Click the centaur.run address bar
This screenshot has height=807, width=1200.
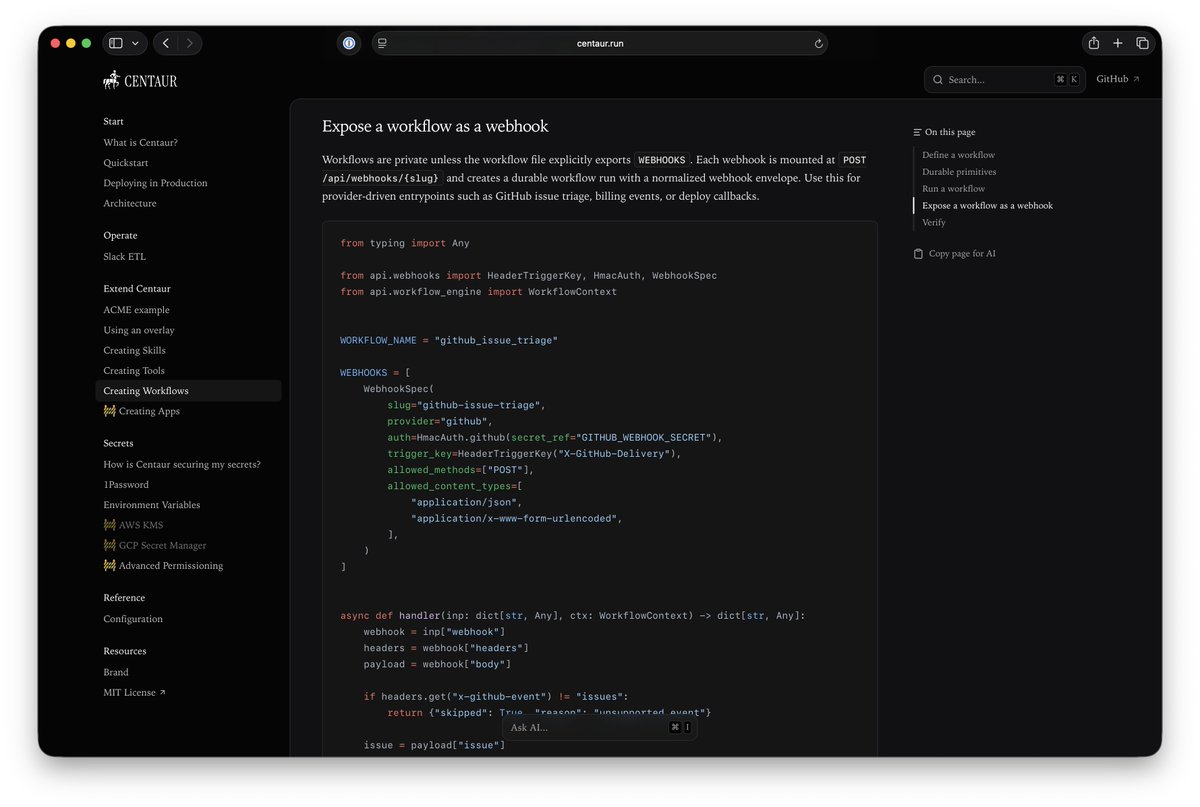click(x=599, y=44)
